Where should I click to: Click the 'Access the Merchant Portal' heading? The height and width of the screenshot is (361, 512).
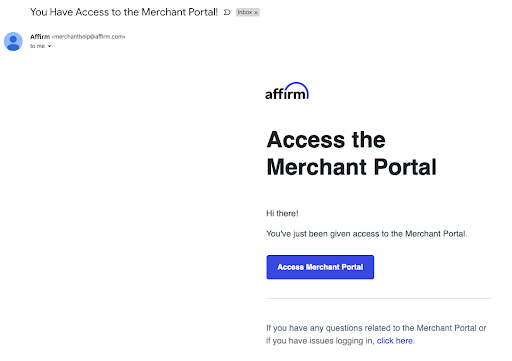tap(351, 153)
